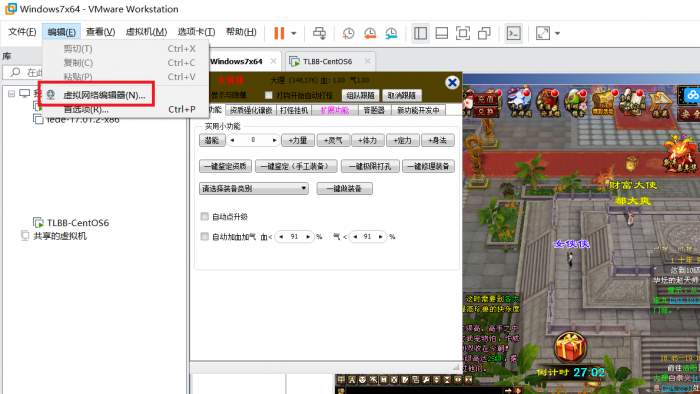Close the Windows7x64 tab
700x394 pixels.
(x=273, y=61)
